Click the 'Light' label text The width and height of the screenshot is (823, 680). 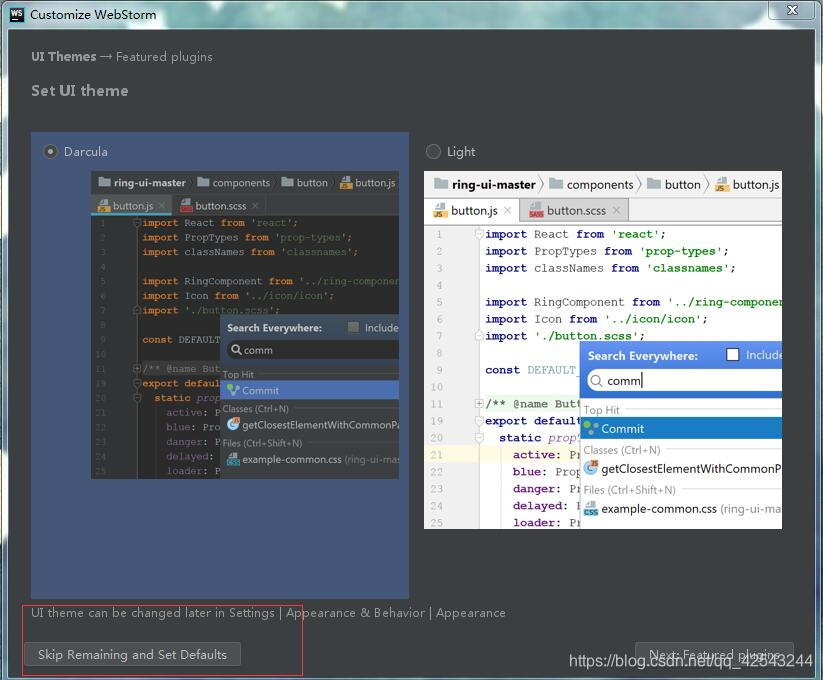click(x=461, y=152)
